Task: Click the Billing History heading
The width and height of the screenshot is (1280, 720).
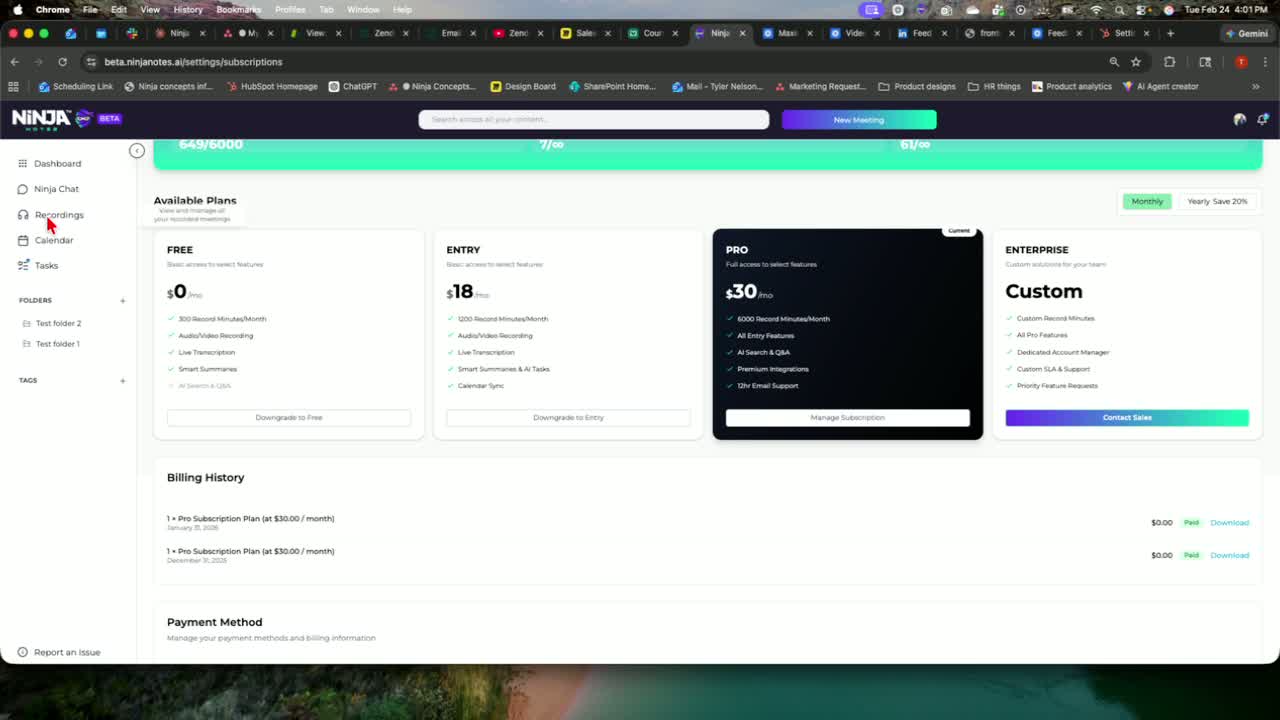Action: [206, 477]
